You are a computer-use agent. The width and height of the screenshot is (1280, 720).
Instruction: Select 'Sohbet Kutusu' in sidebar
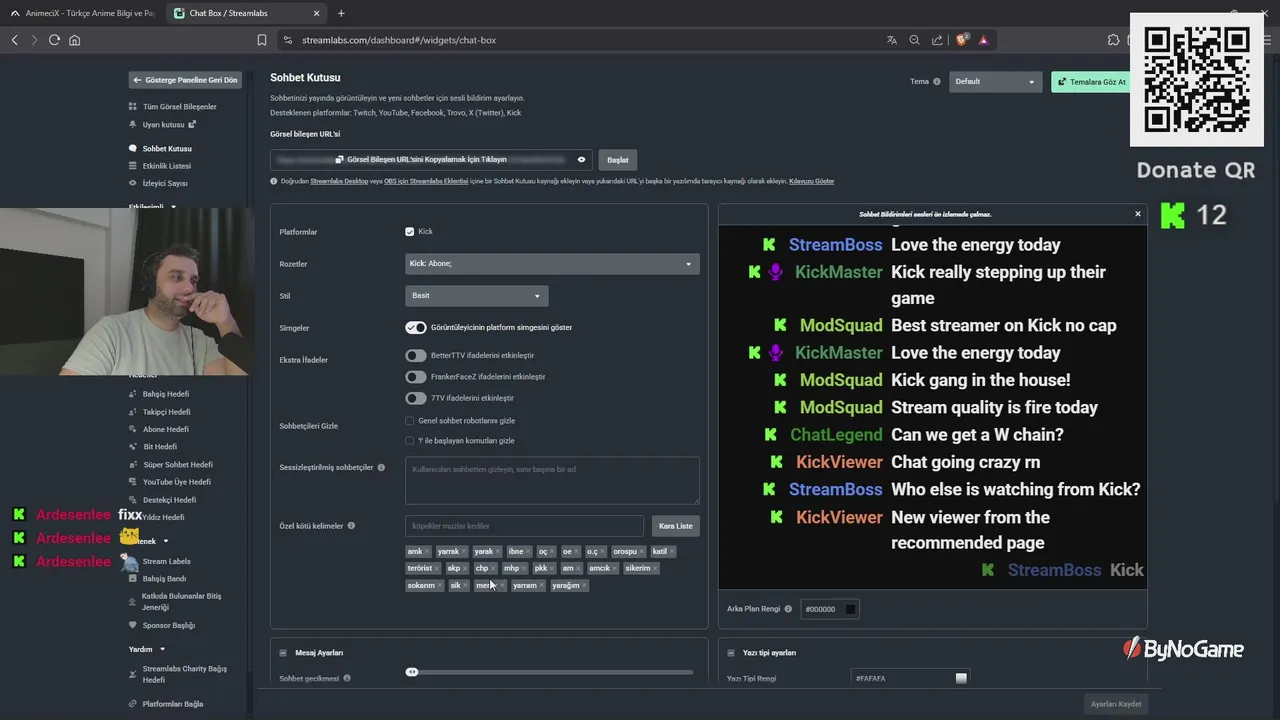(166, 149)
